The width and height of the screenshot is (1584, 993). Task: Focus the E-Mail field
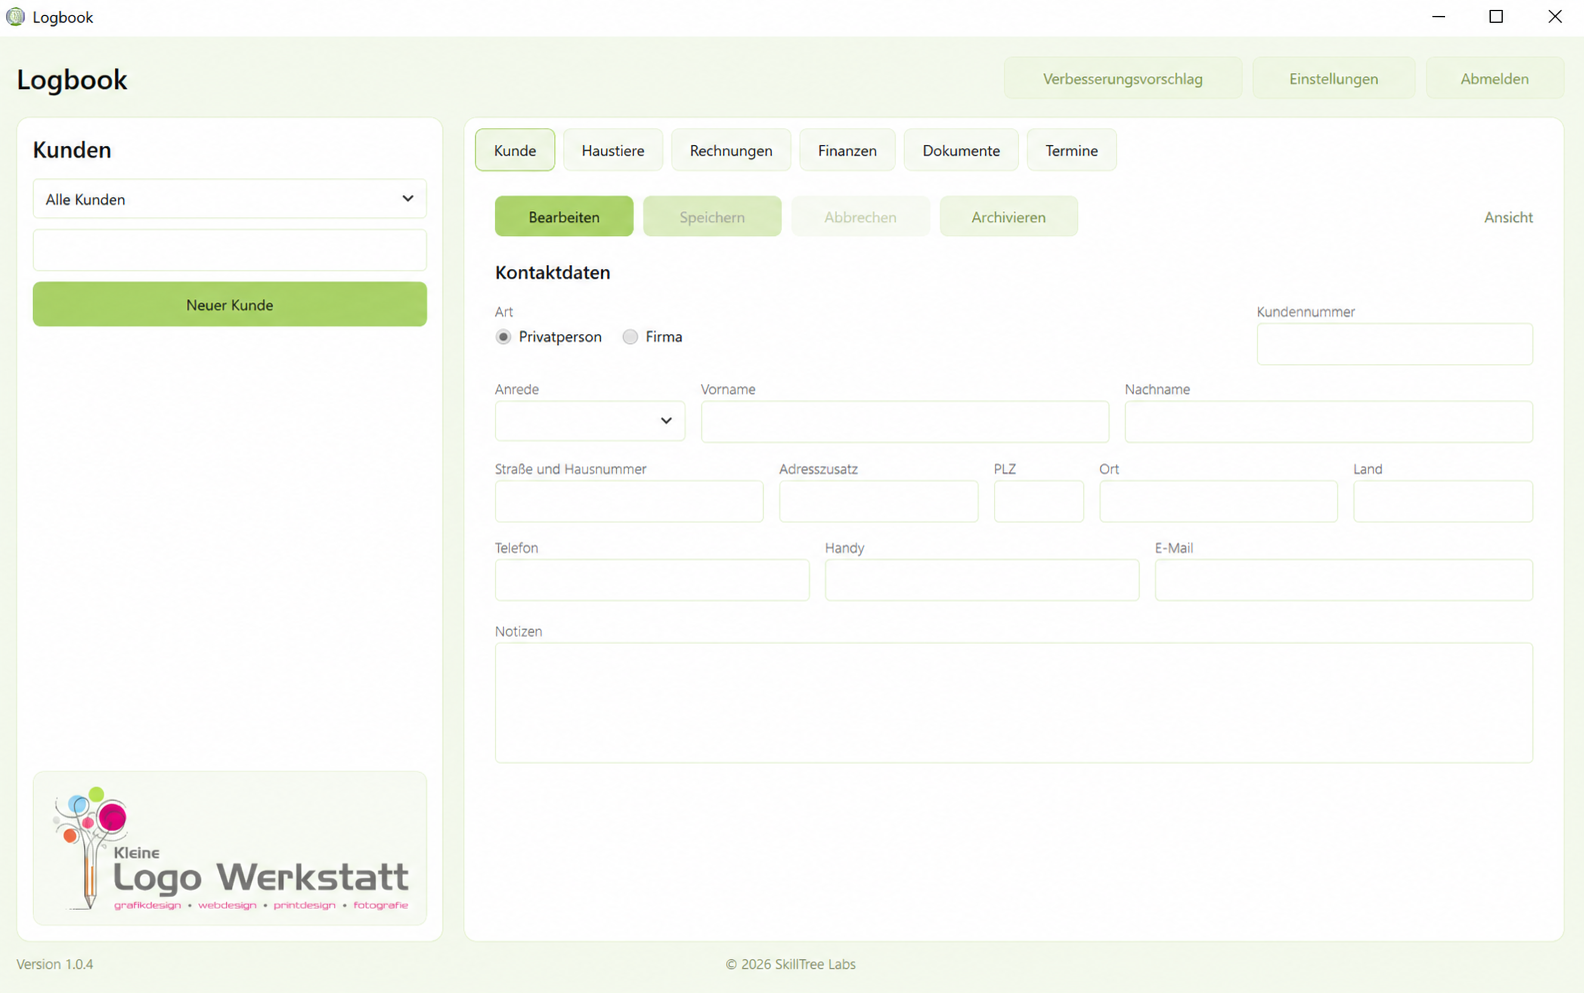[1344, 580]
